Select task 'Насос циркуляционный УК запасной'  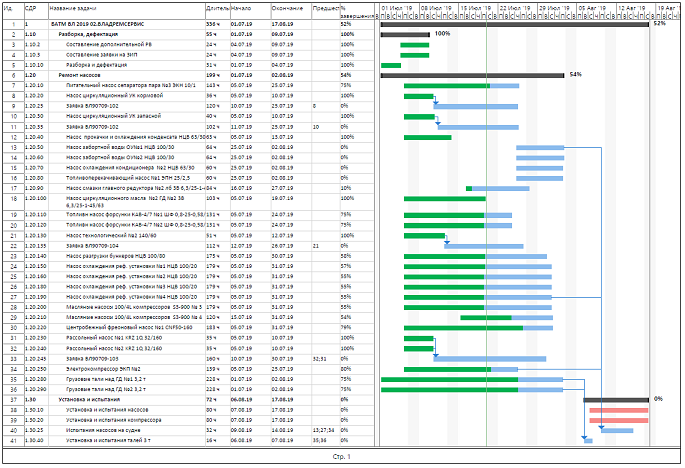(114, 116)
